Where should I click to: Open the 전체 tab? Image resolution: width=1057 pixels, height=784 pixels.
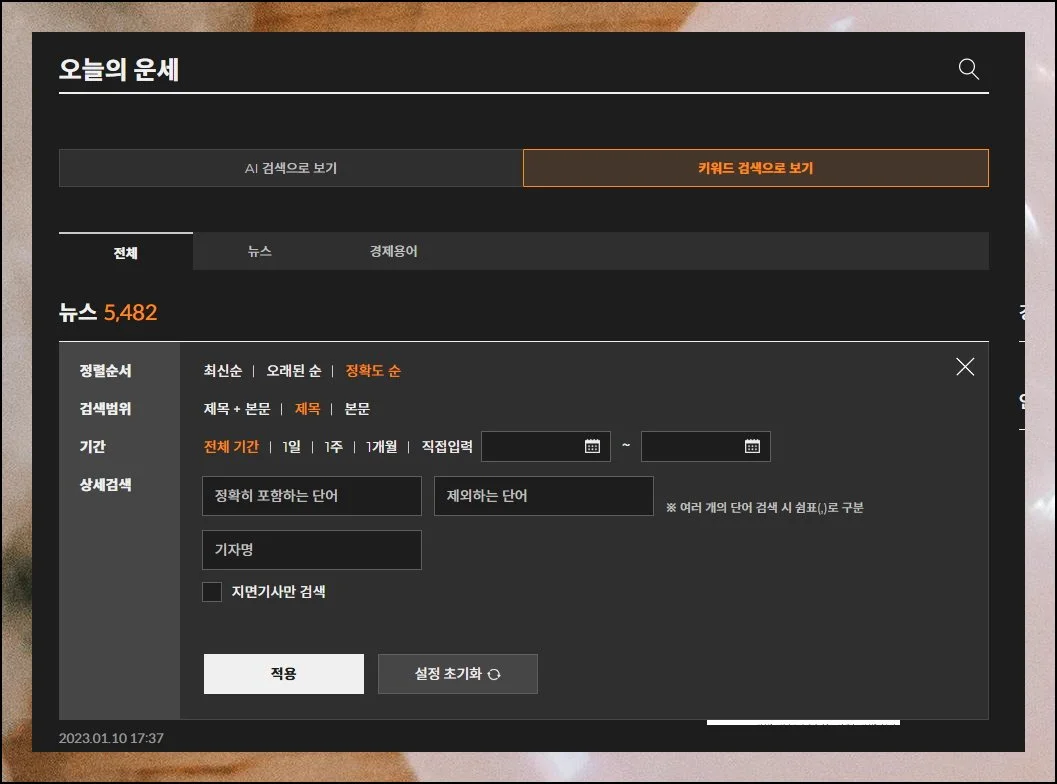tap(126, 252)
